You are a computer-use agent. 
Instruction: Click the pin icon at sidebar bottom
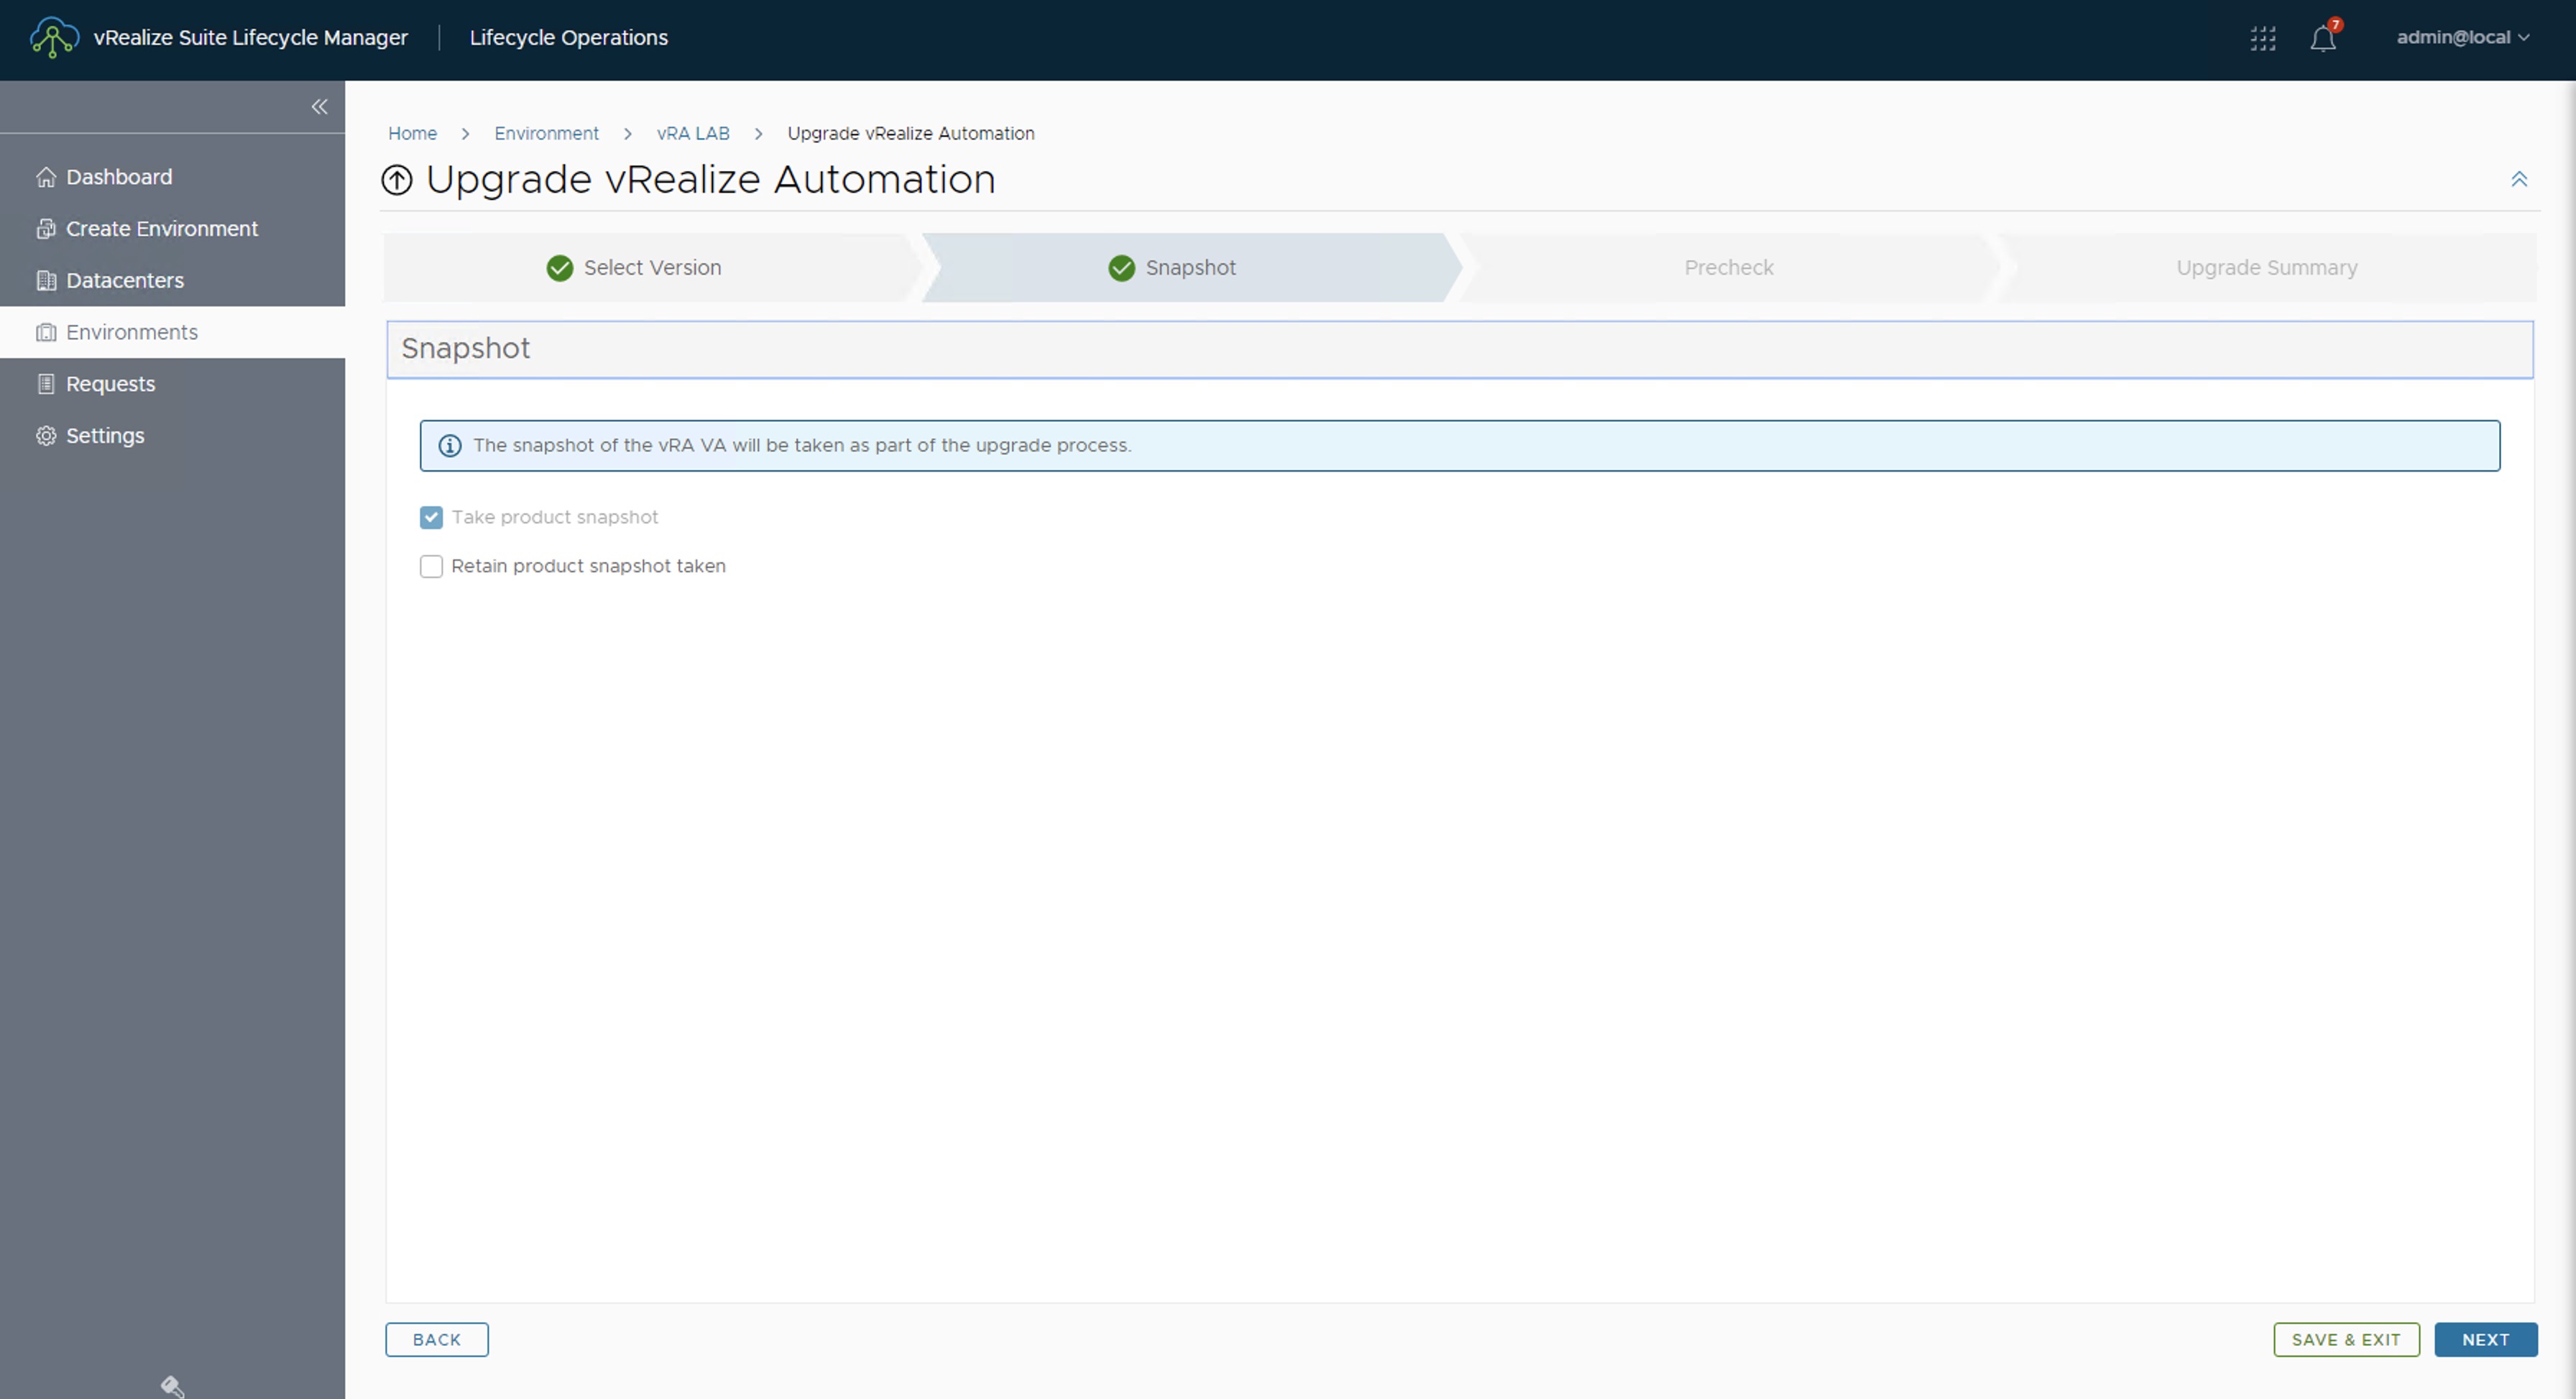pyautogui.click(x=172, y=1385)
